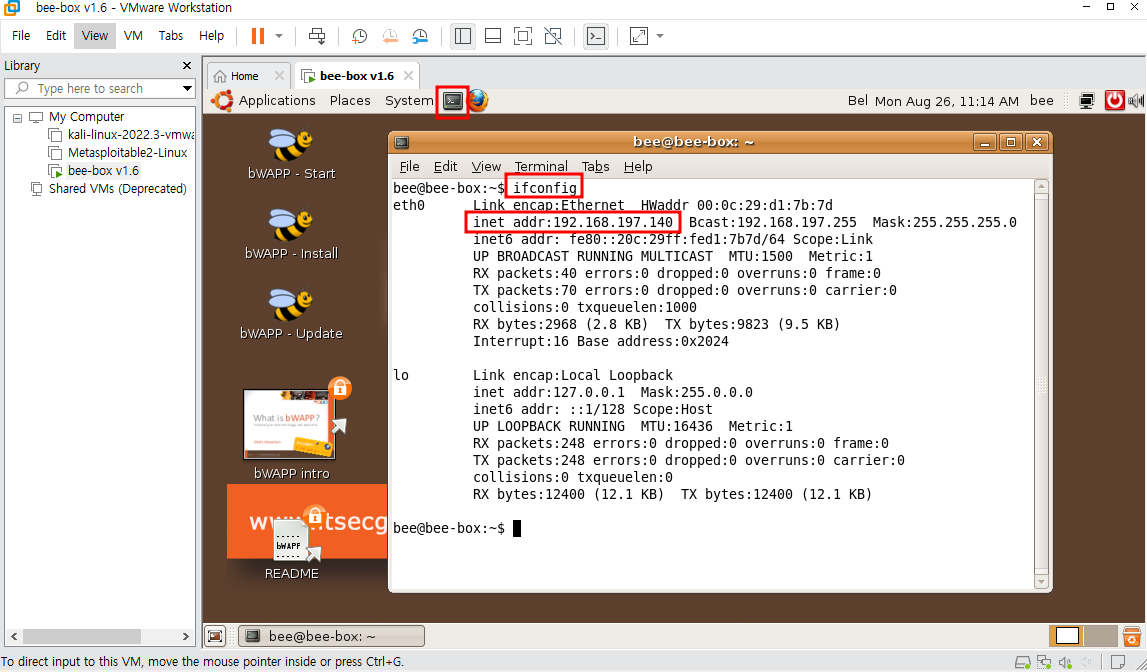1147x672 pixels.
Task: Click the terminal scrollbar down arrow
Action: click(1041, 582)
